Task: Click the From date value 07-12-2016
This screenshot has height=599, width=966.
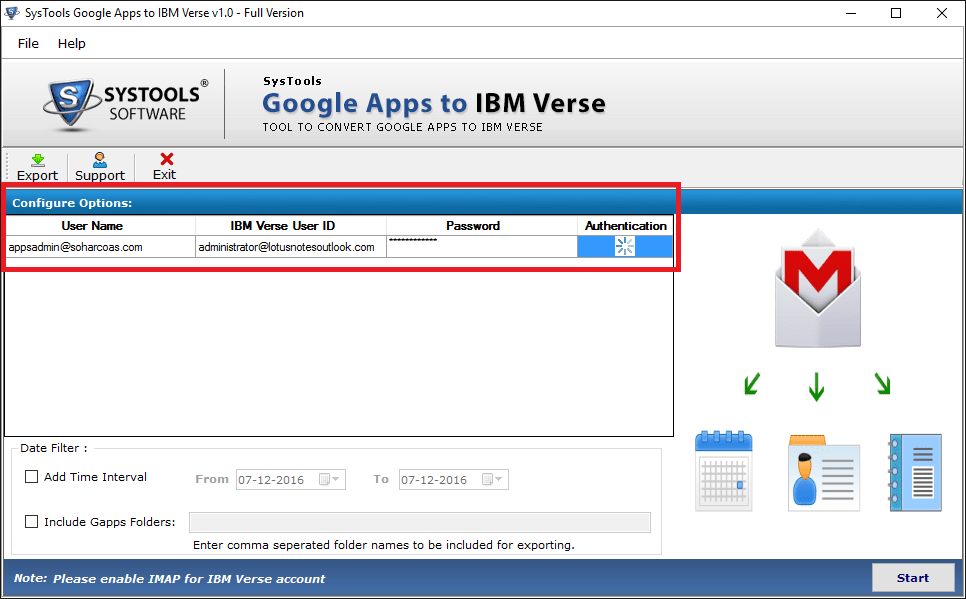Action: (x=271, y=479)
